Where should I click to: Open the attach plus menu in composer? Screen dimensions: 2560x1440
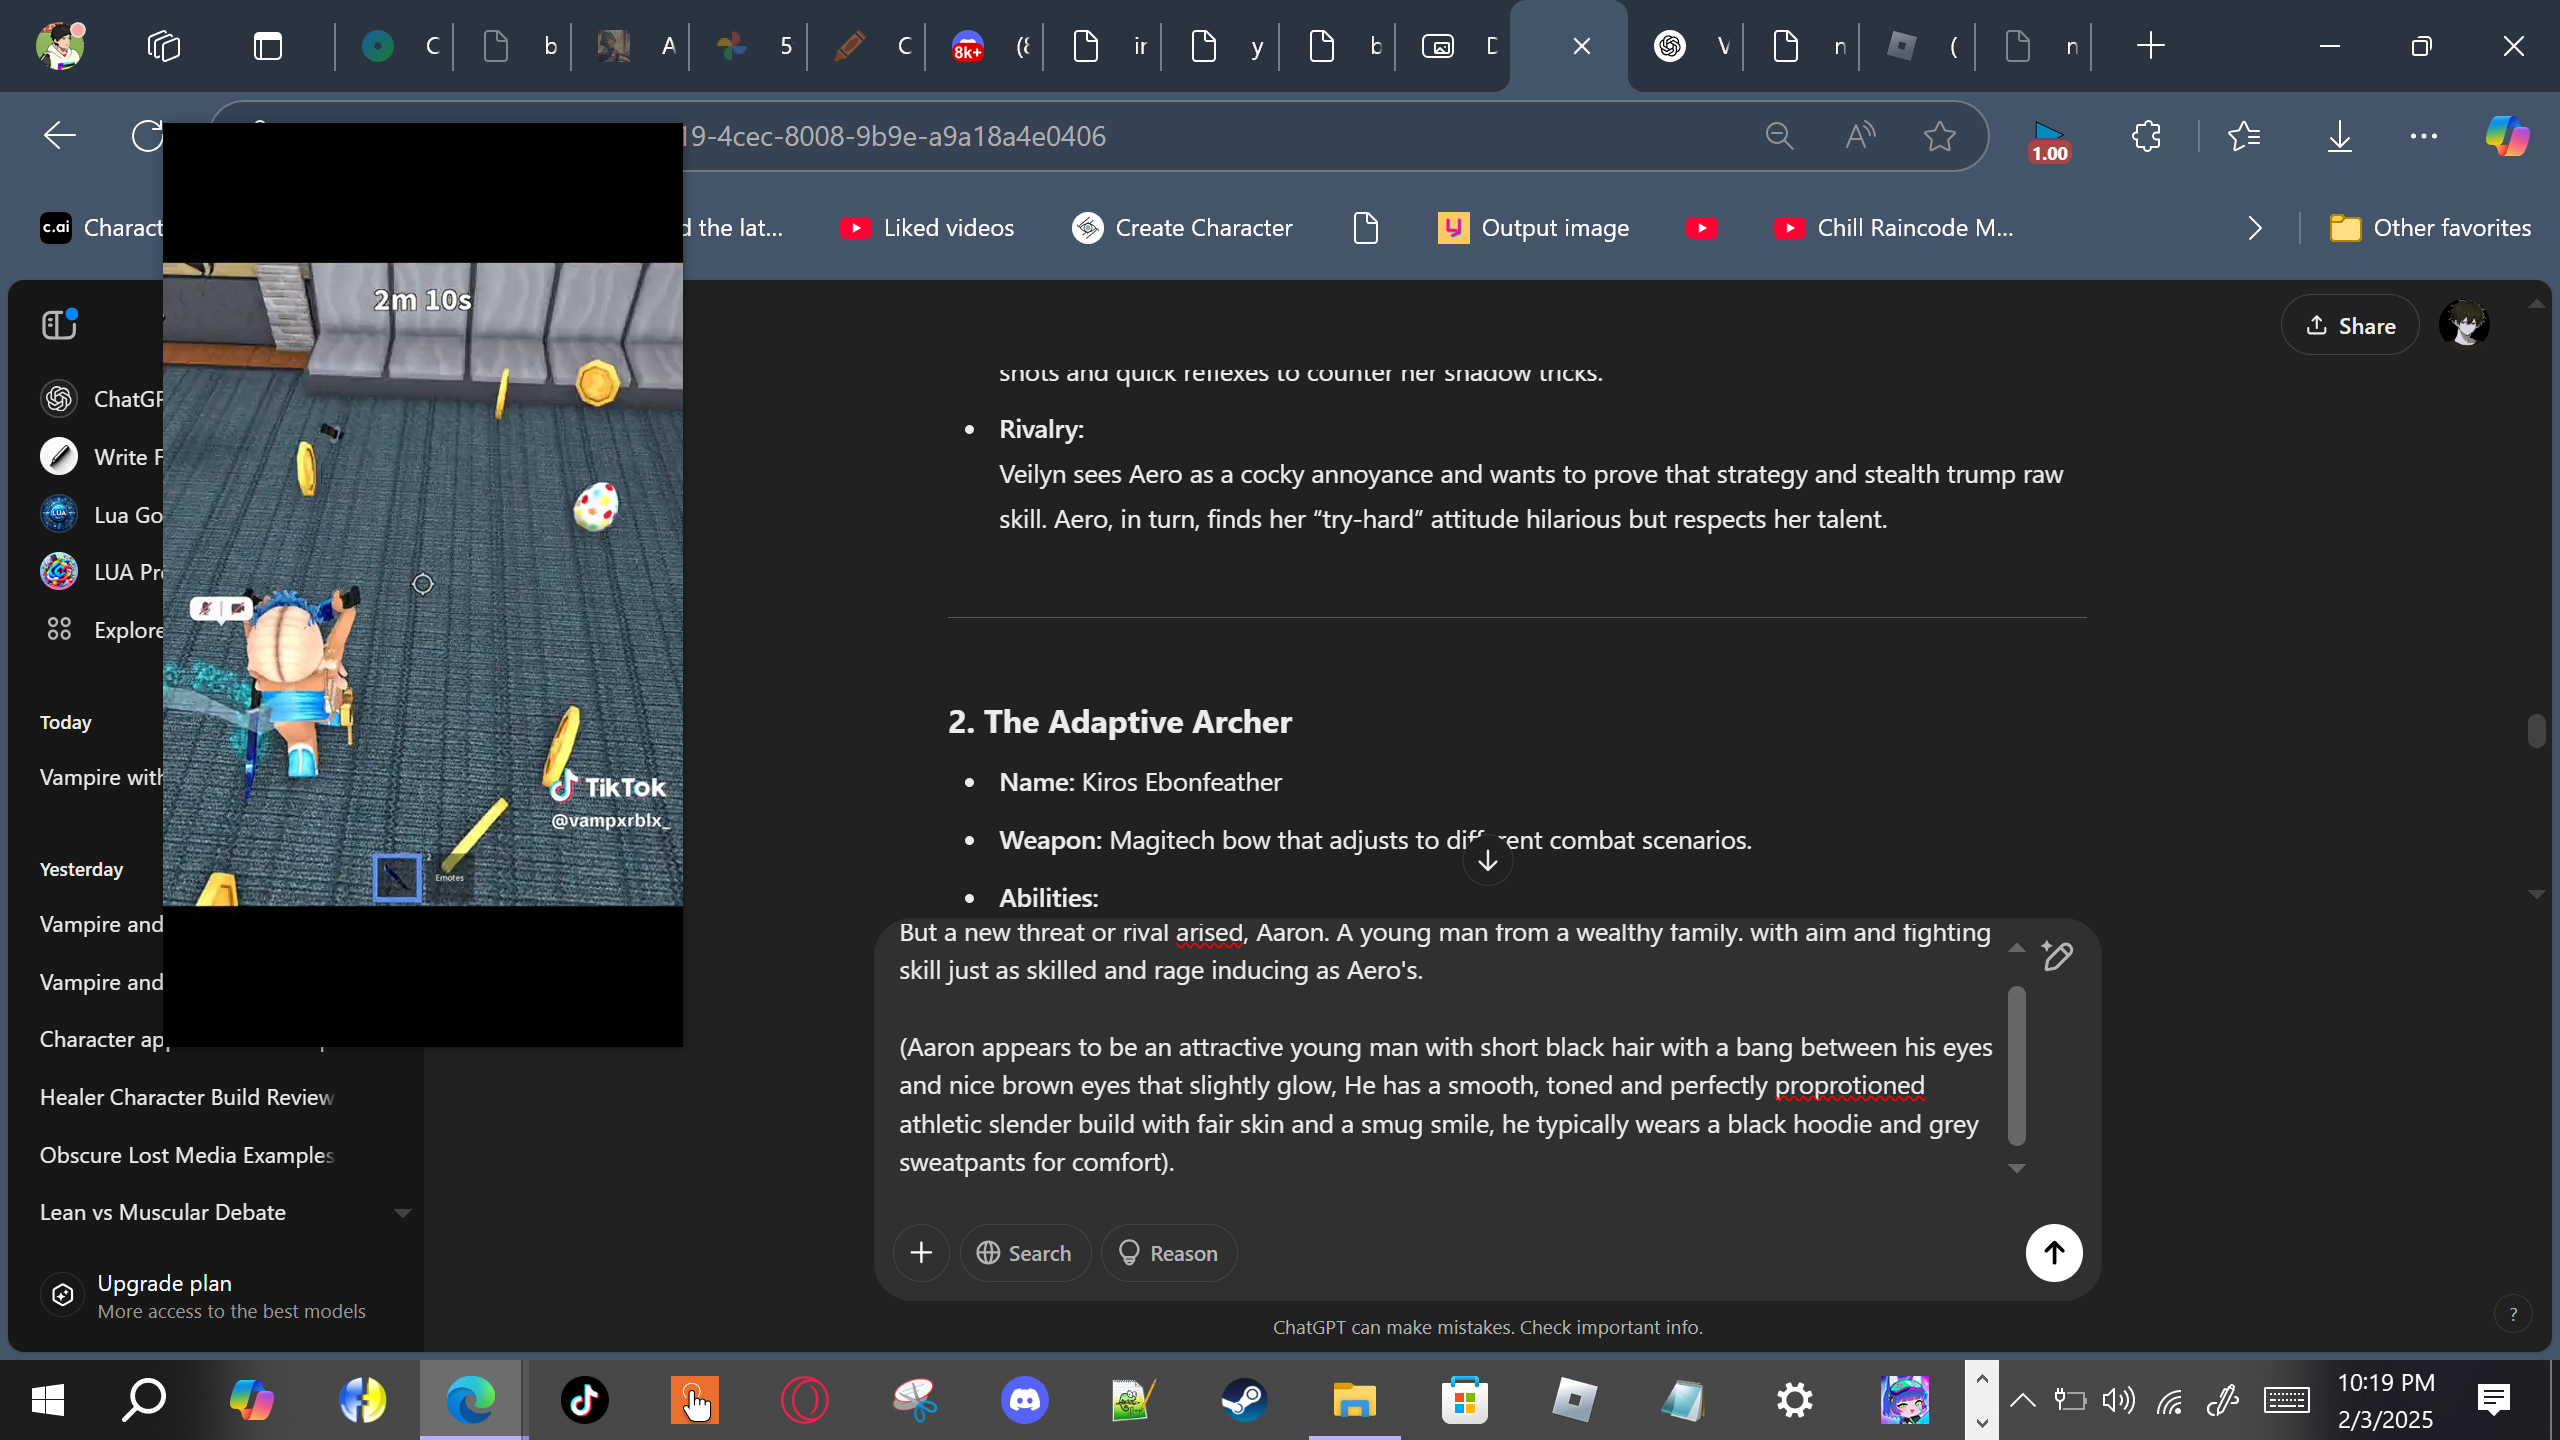tap(921, 1253)
